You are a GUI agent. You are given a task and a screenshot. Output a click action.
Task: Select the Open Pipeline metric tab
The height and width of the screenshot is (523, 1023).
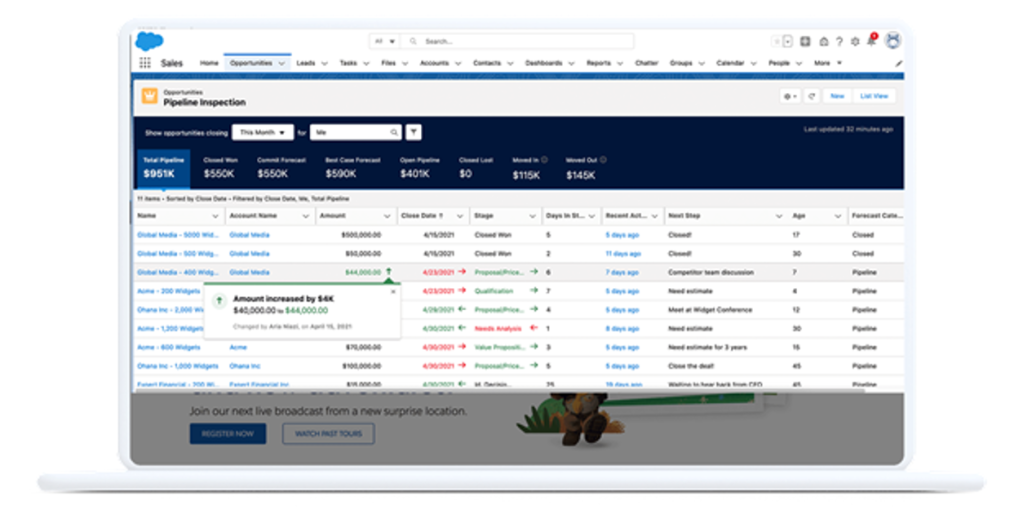(x=421, y=168)
